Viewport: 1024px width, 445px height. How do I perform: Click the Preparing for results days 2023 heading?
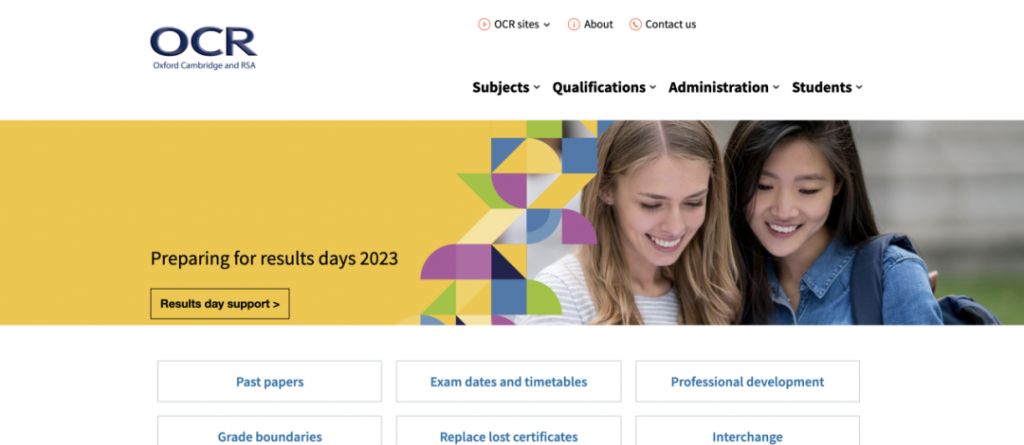274,259
